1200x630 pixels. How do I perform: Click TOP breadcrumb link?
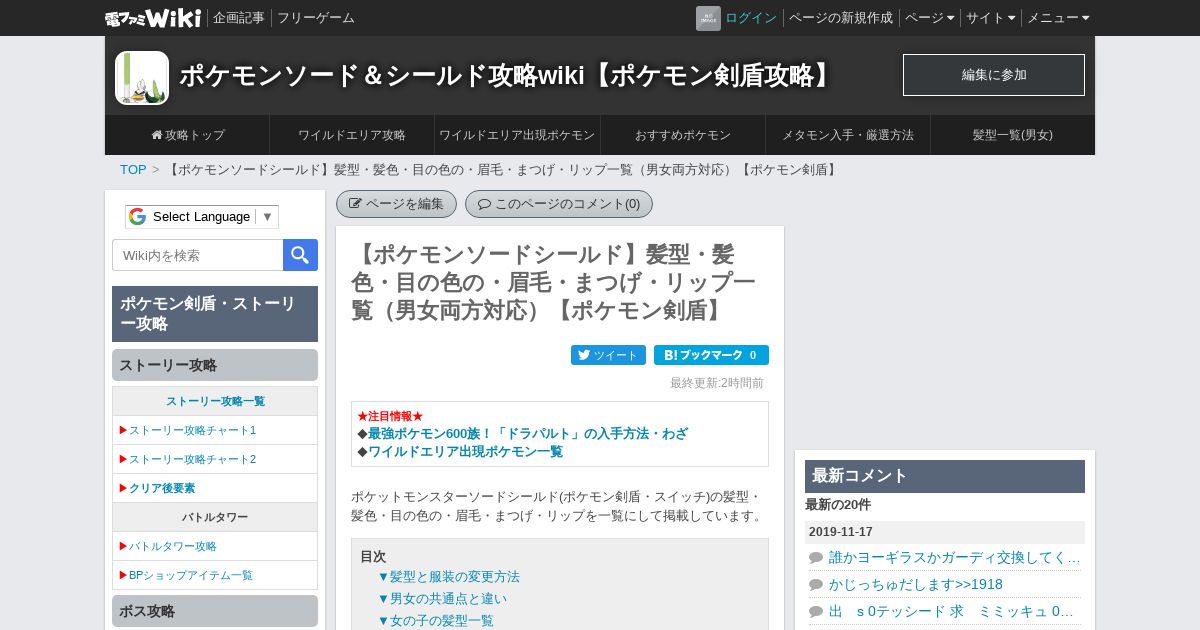133,170
